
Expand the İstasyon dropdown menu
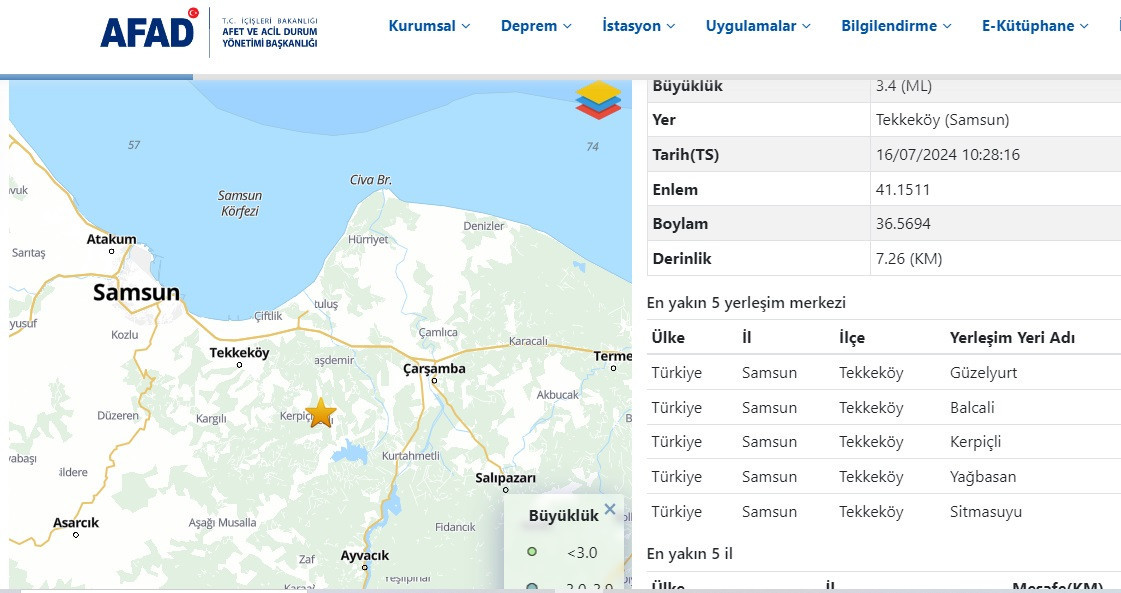coord(638,26)
